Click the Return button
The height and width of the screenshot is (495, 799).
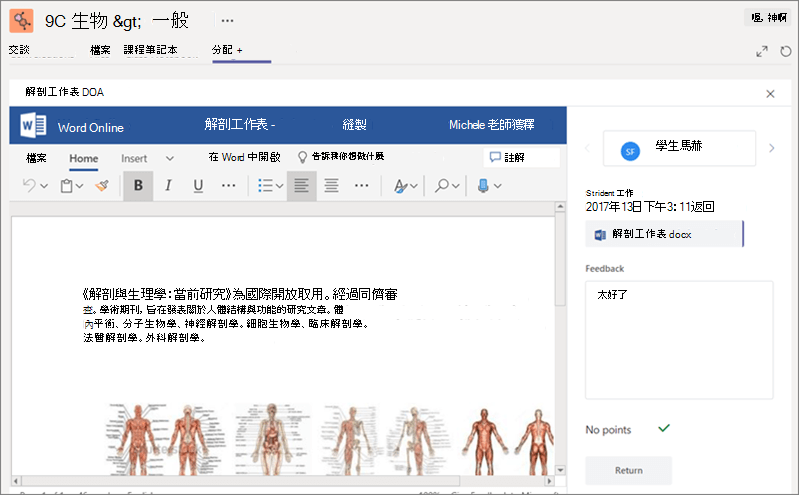click(x=628, y=470)
